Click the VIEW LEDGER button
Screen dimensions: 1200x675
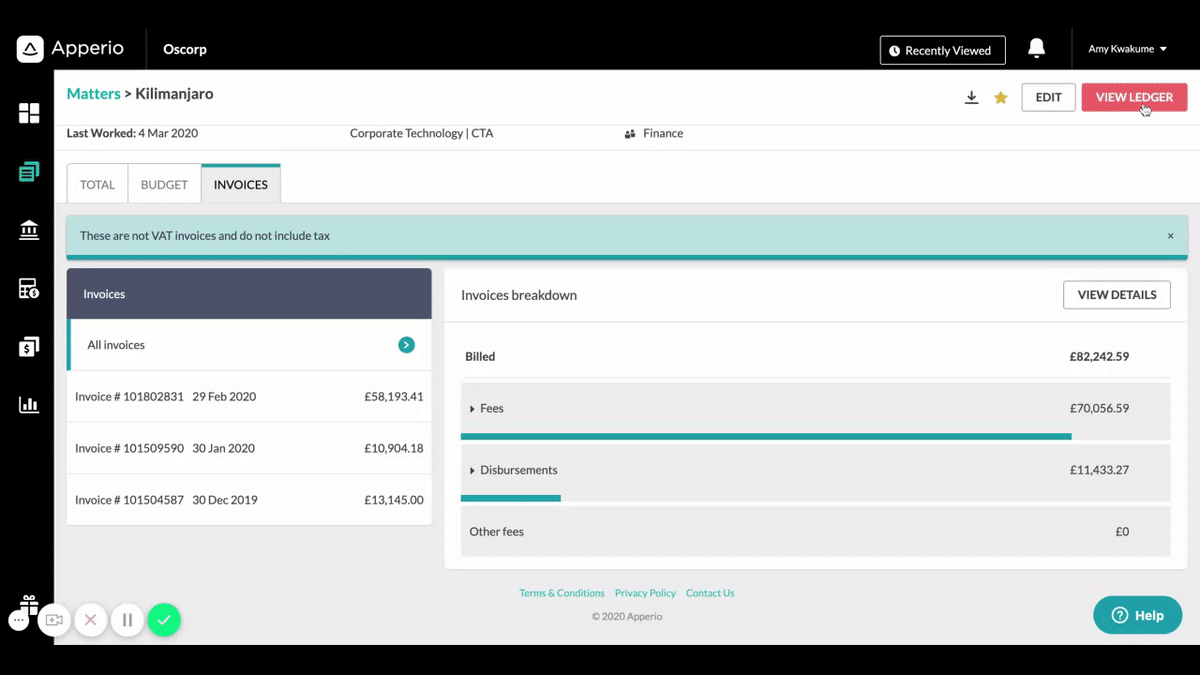[x=1134, y=97]
